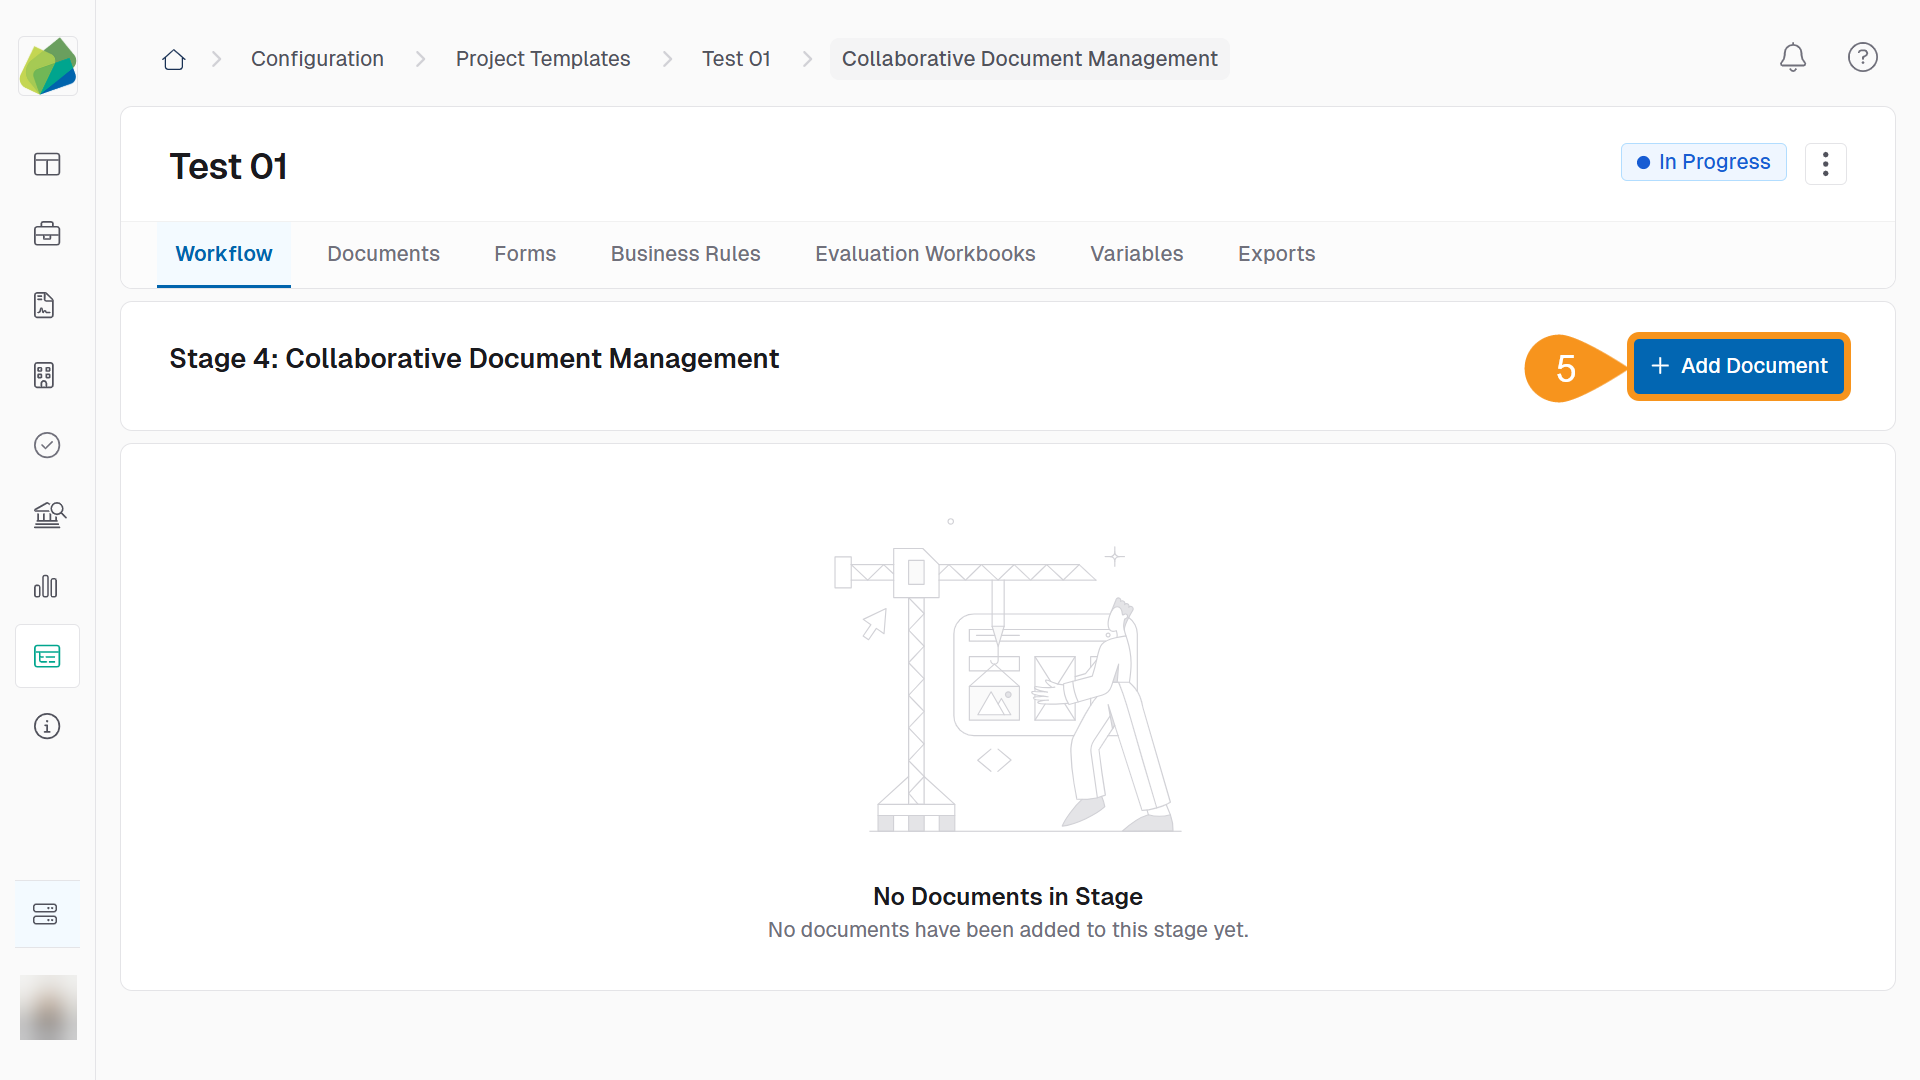Screen dimensions: 1920x1080
Task: Open the institution search icon in sidebar
Action: coord(47,515)
